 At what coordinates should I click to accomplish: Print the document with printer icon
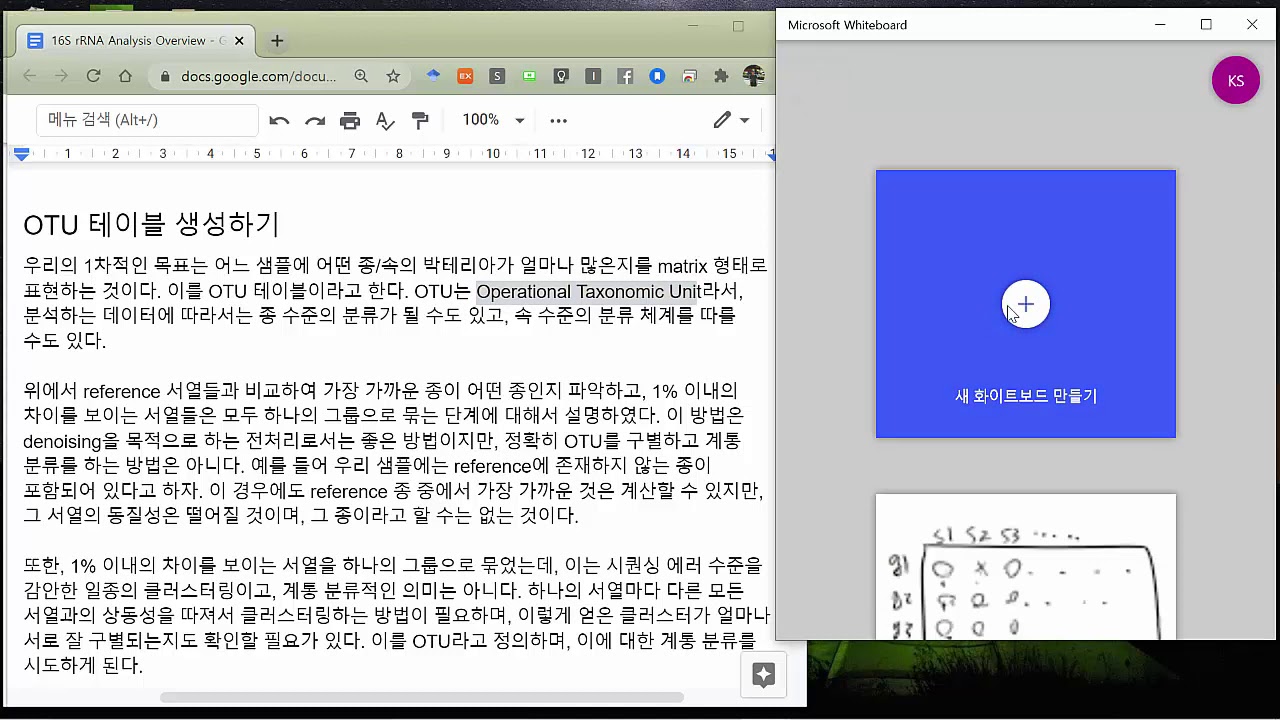pyautogui.click(x=350, y=120)
